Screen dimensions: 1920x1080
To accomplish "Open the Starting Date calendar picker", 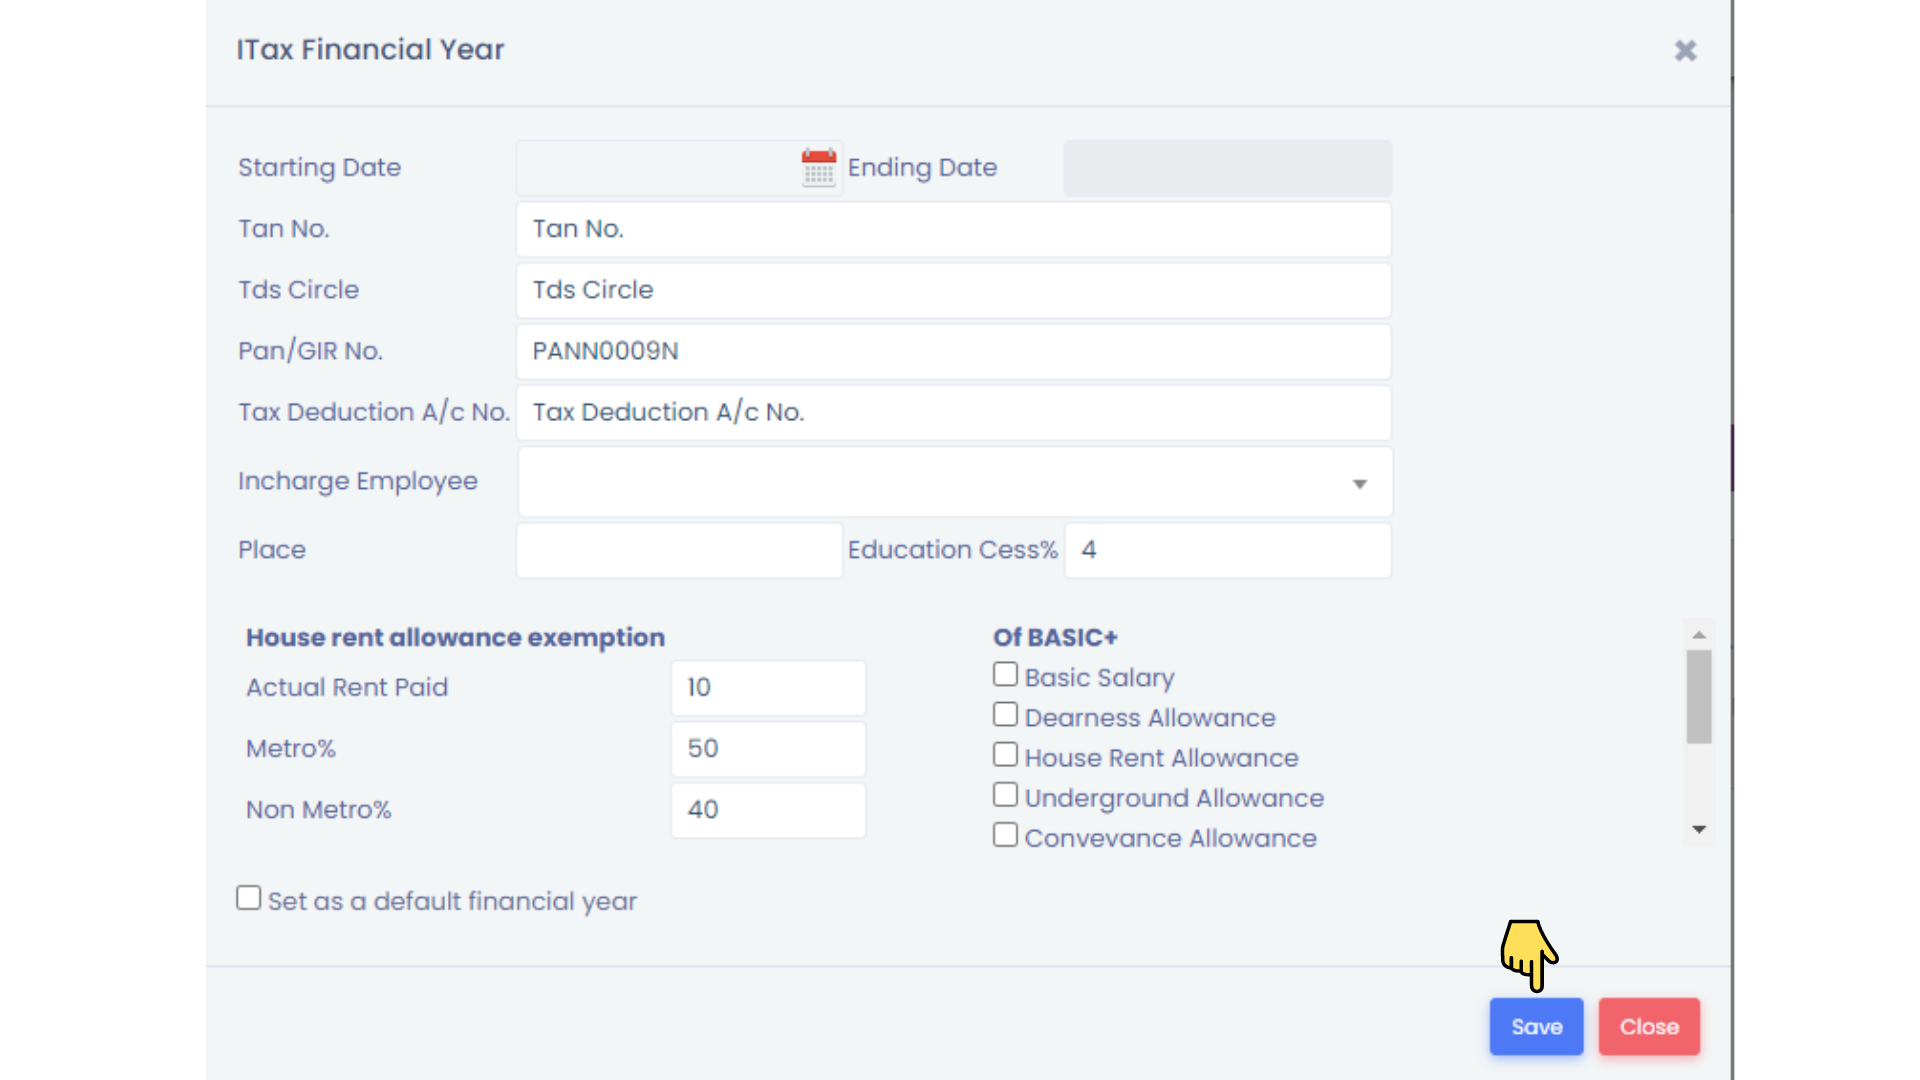I will click(818, 167).
